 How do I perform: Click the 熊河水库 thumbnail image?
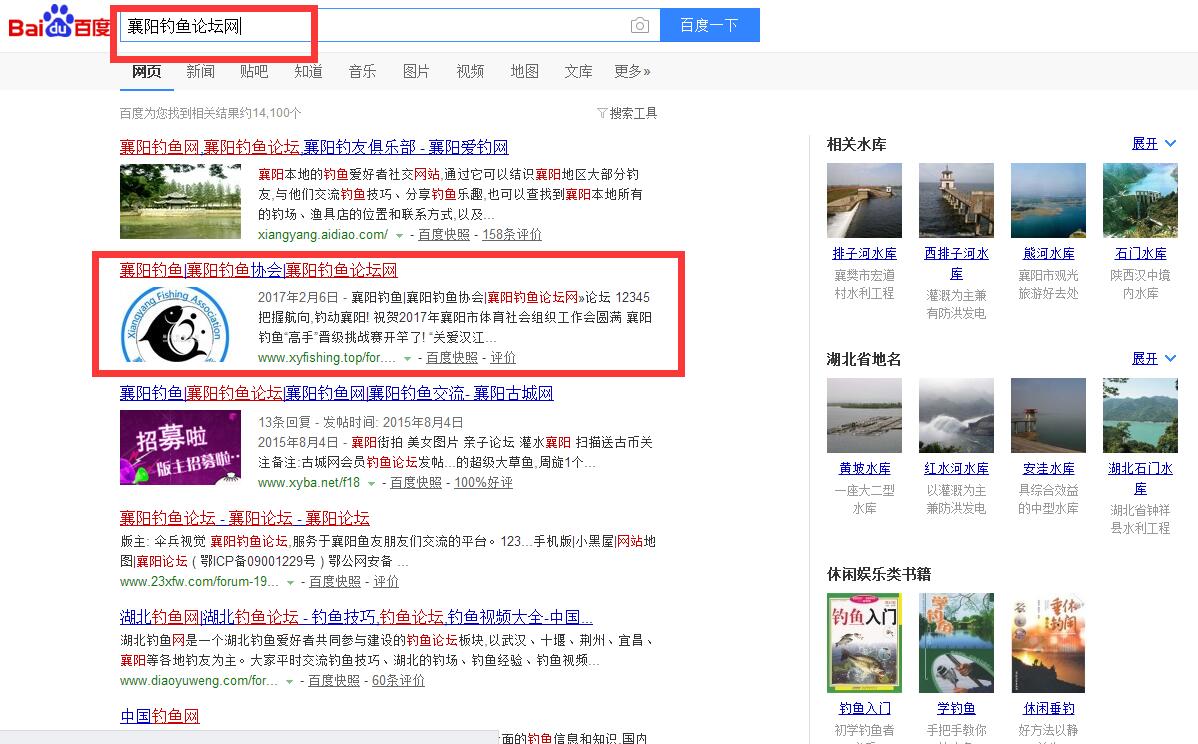pos(1048,200)
